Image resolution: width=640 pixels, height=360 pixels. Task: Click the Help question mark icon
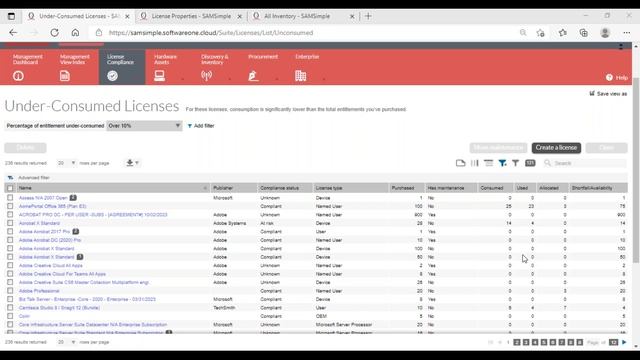tap(609, 78)
